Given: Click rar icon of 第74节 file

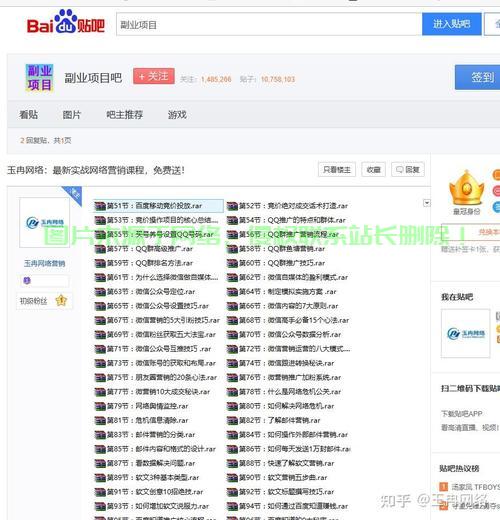Looking at the screenshot, I should (x=232, y=363).
